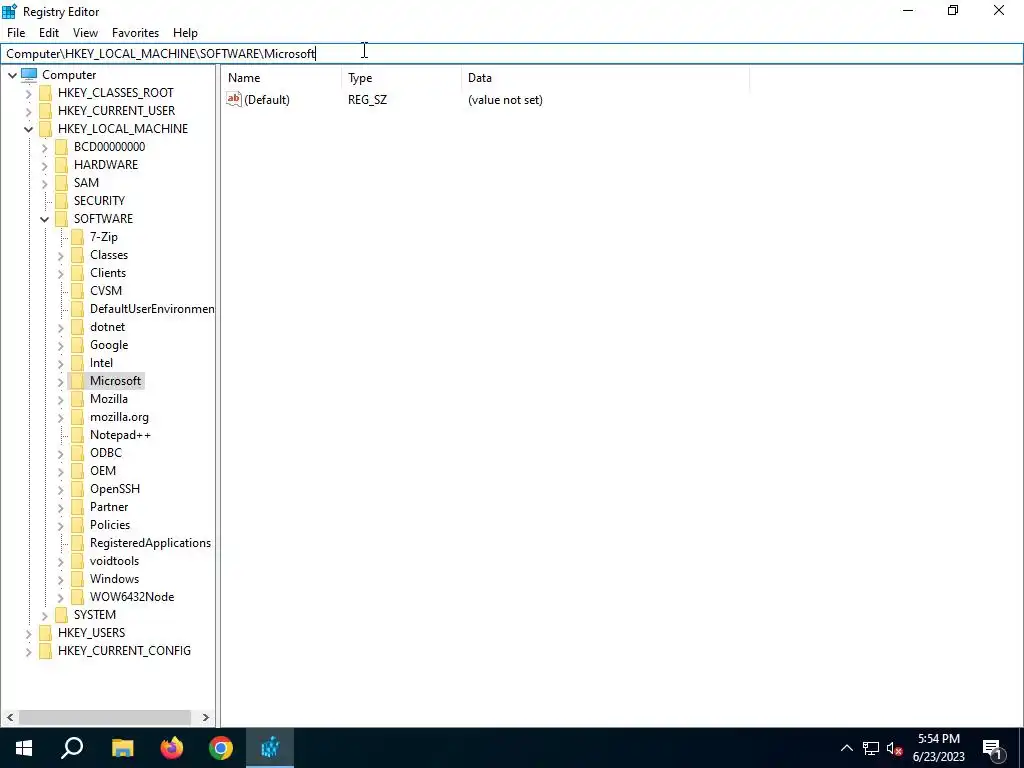This screenshot has height=768, width=1024.
Task: Click the Computer icon in tree
Action: 29,74
